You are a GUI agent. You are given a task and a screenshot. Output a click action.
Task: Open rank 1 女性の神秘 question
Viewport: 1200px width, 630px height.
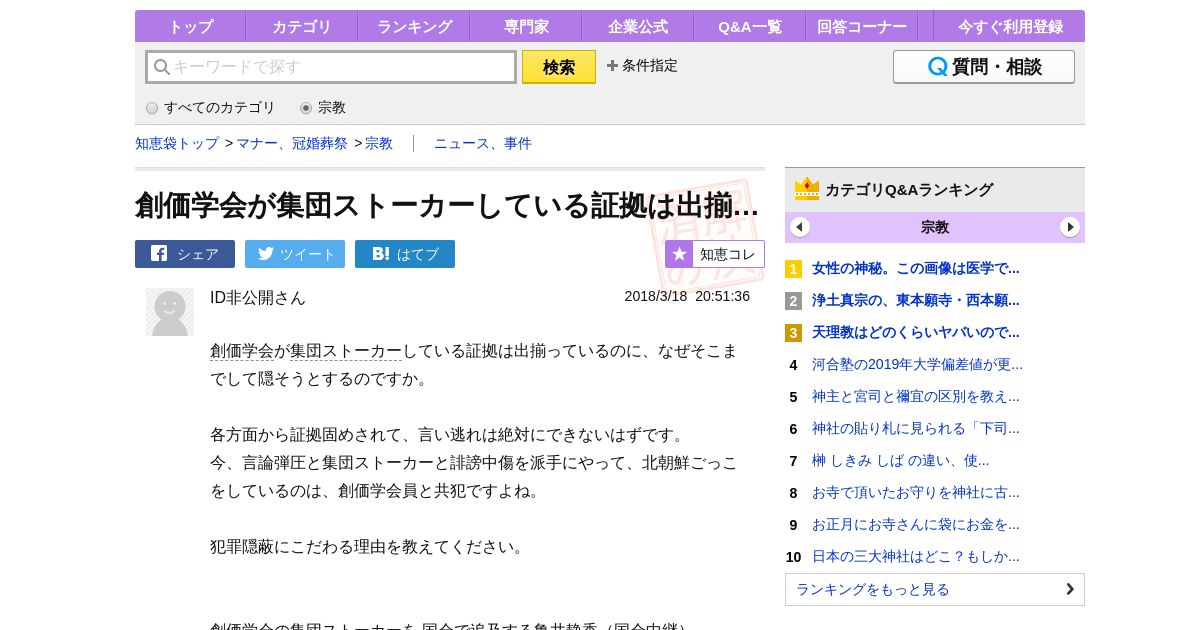tap(915, 268)
